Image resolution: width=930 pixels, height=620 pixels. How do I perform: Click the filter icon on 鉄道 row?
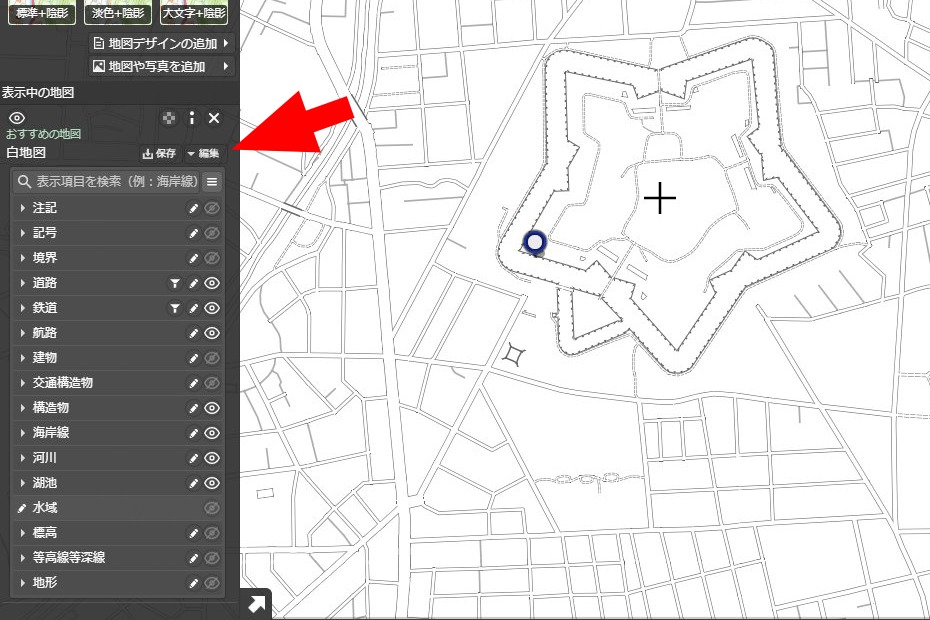(174, 308)
